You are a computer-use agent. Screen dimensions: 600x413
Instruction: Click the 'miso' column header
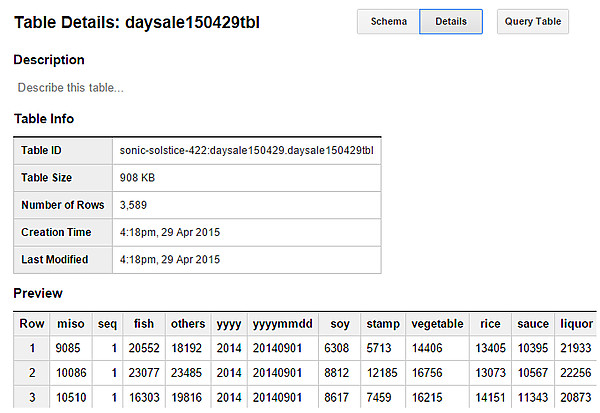71,324
